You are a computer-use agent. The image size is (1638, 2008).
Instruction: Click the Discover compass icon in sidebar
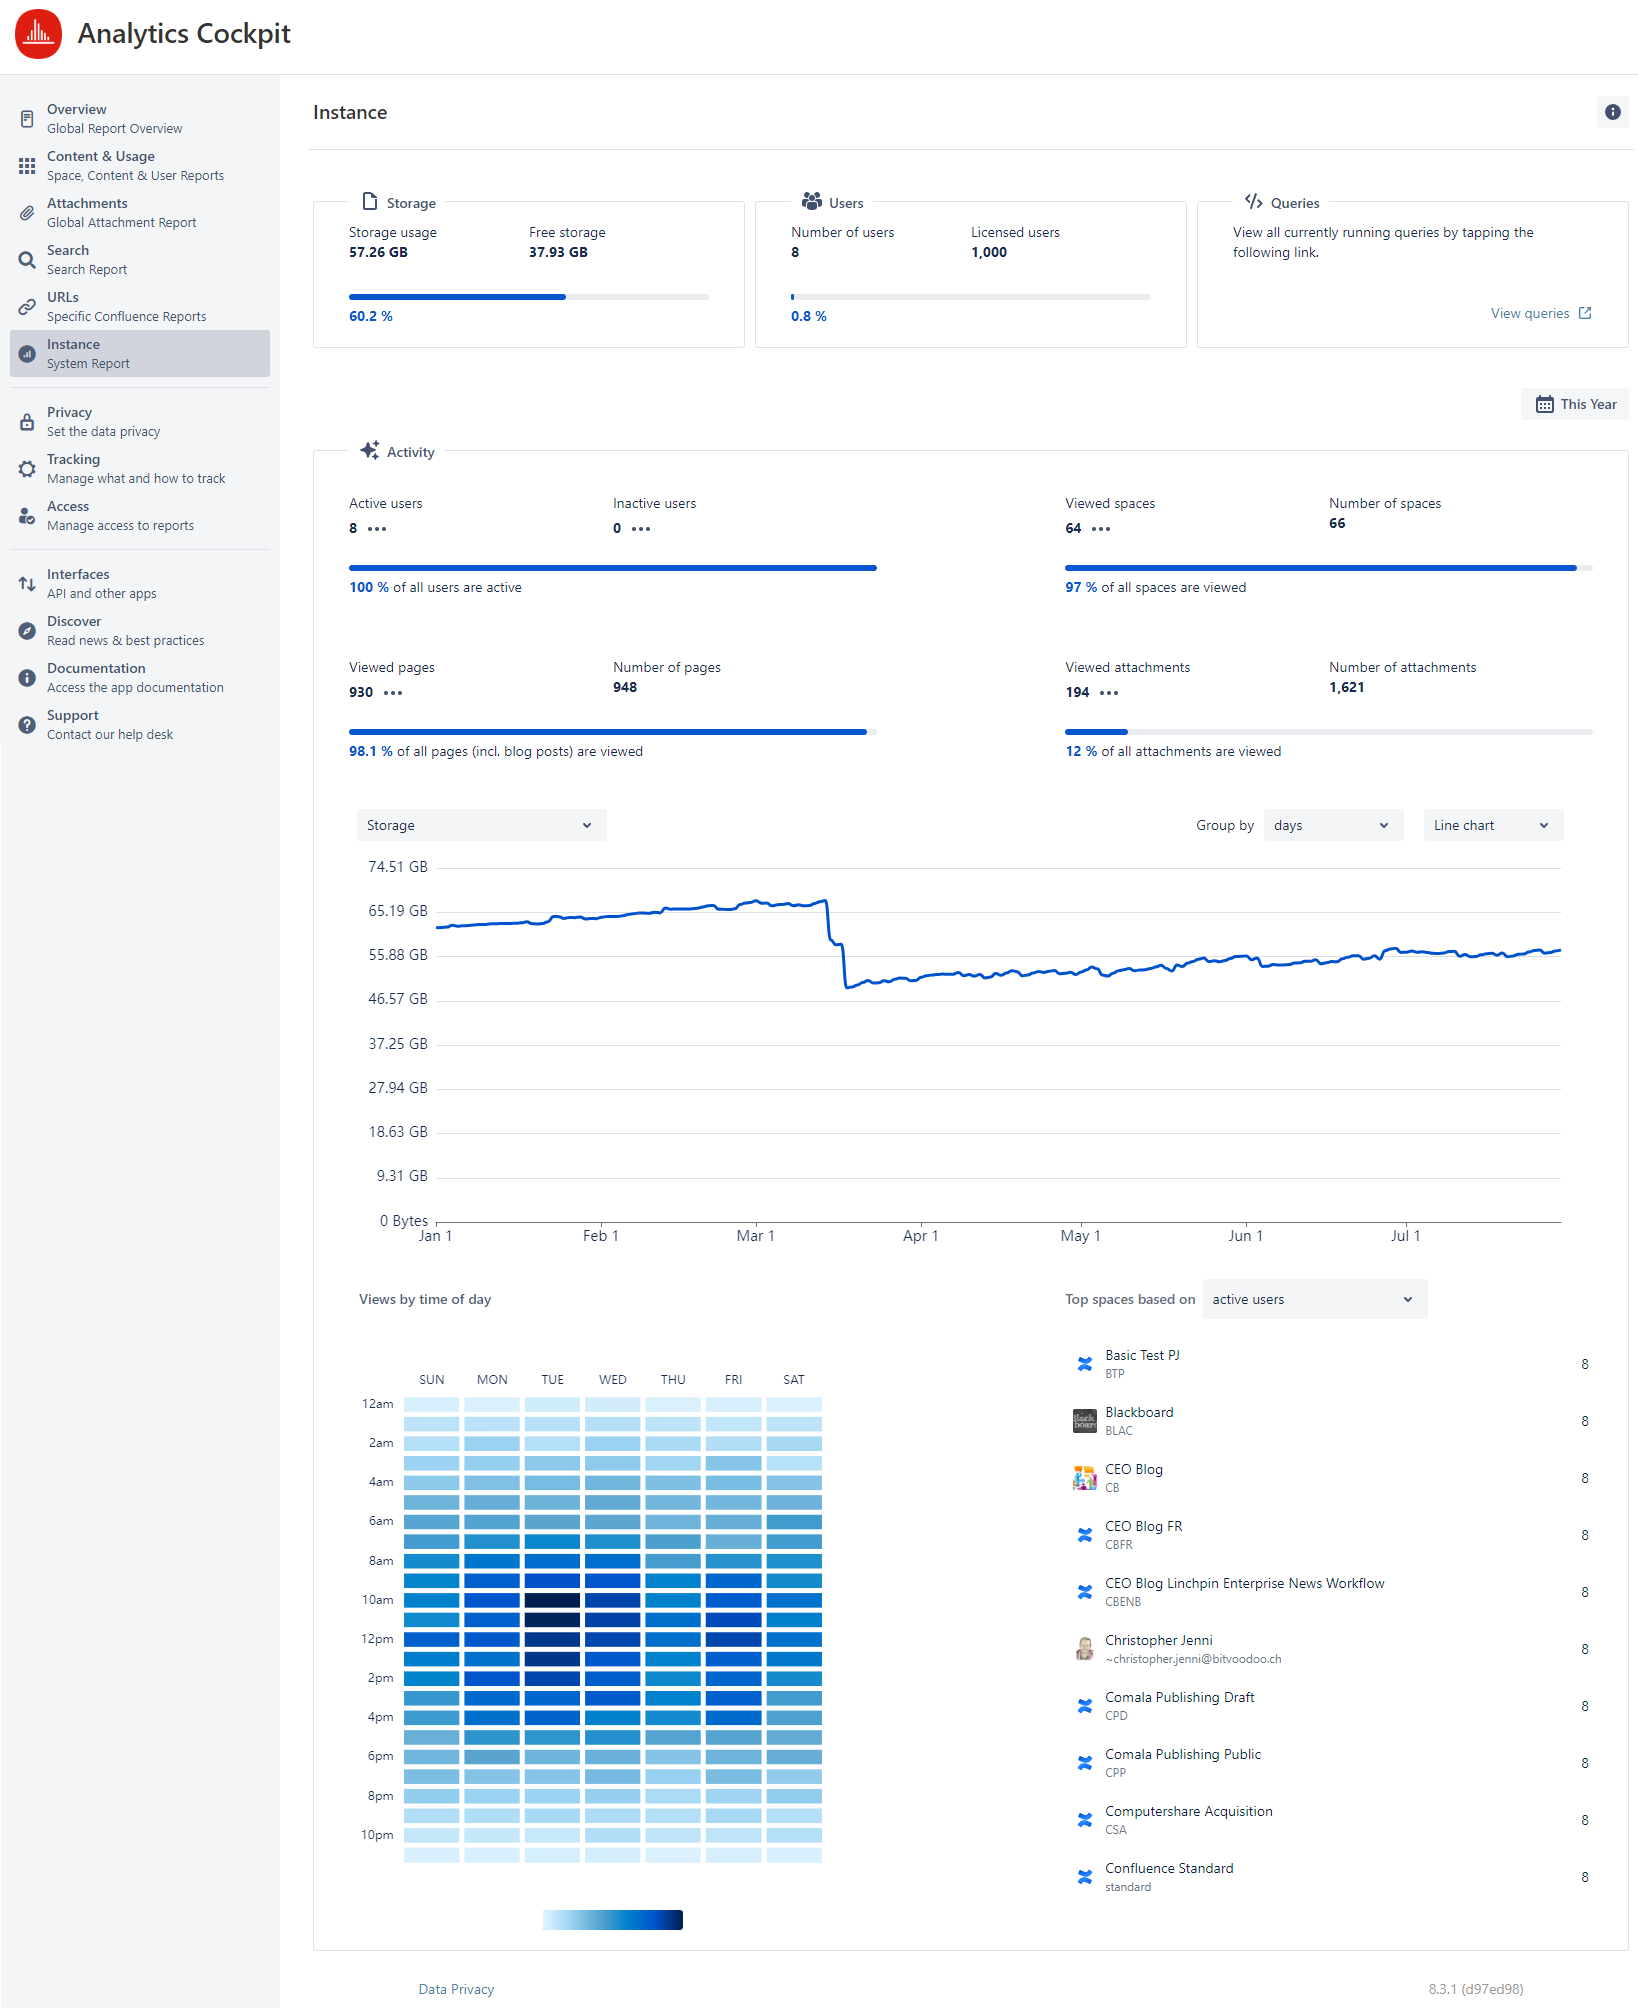tap(27, 631)
